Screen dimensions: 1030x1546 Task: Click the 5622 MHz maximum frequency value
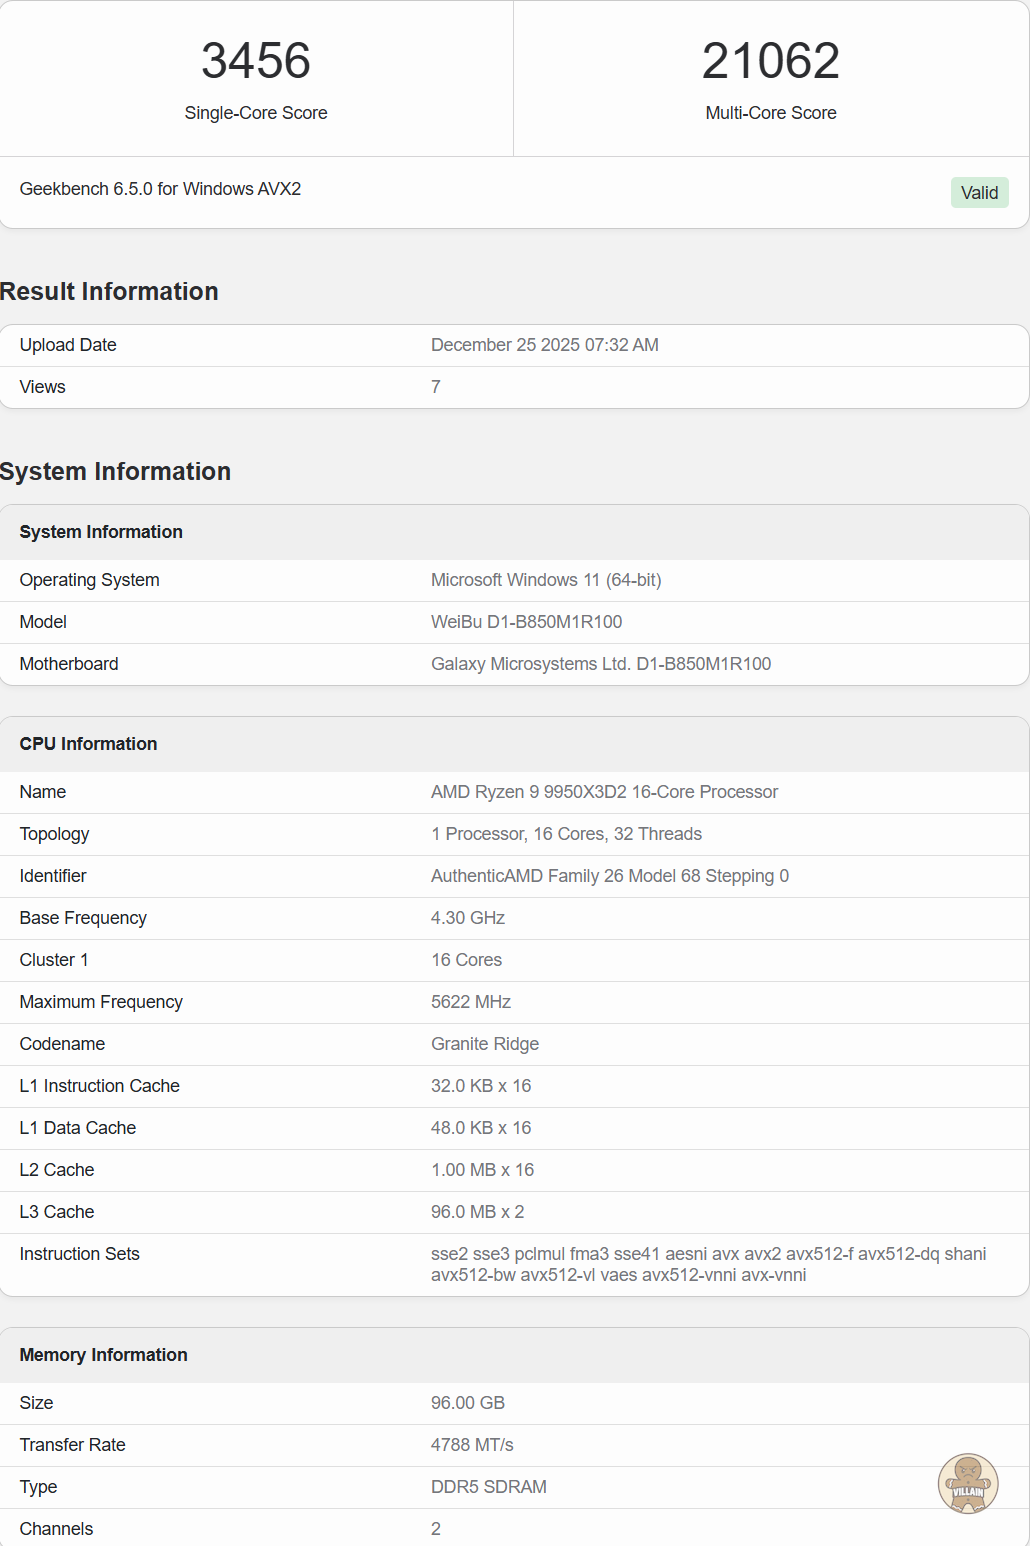point(470,1002)
